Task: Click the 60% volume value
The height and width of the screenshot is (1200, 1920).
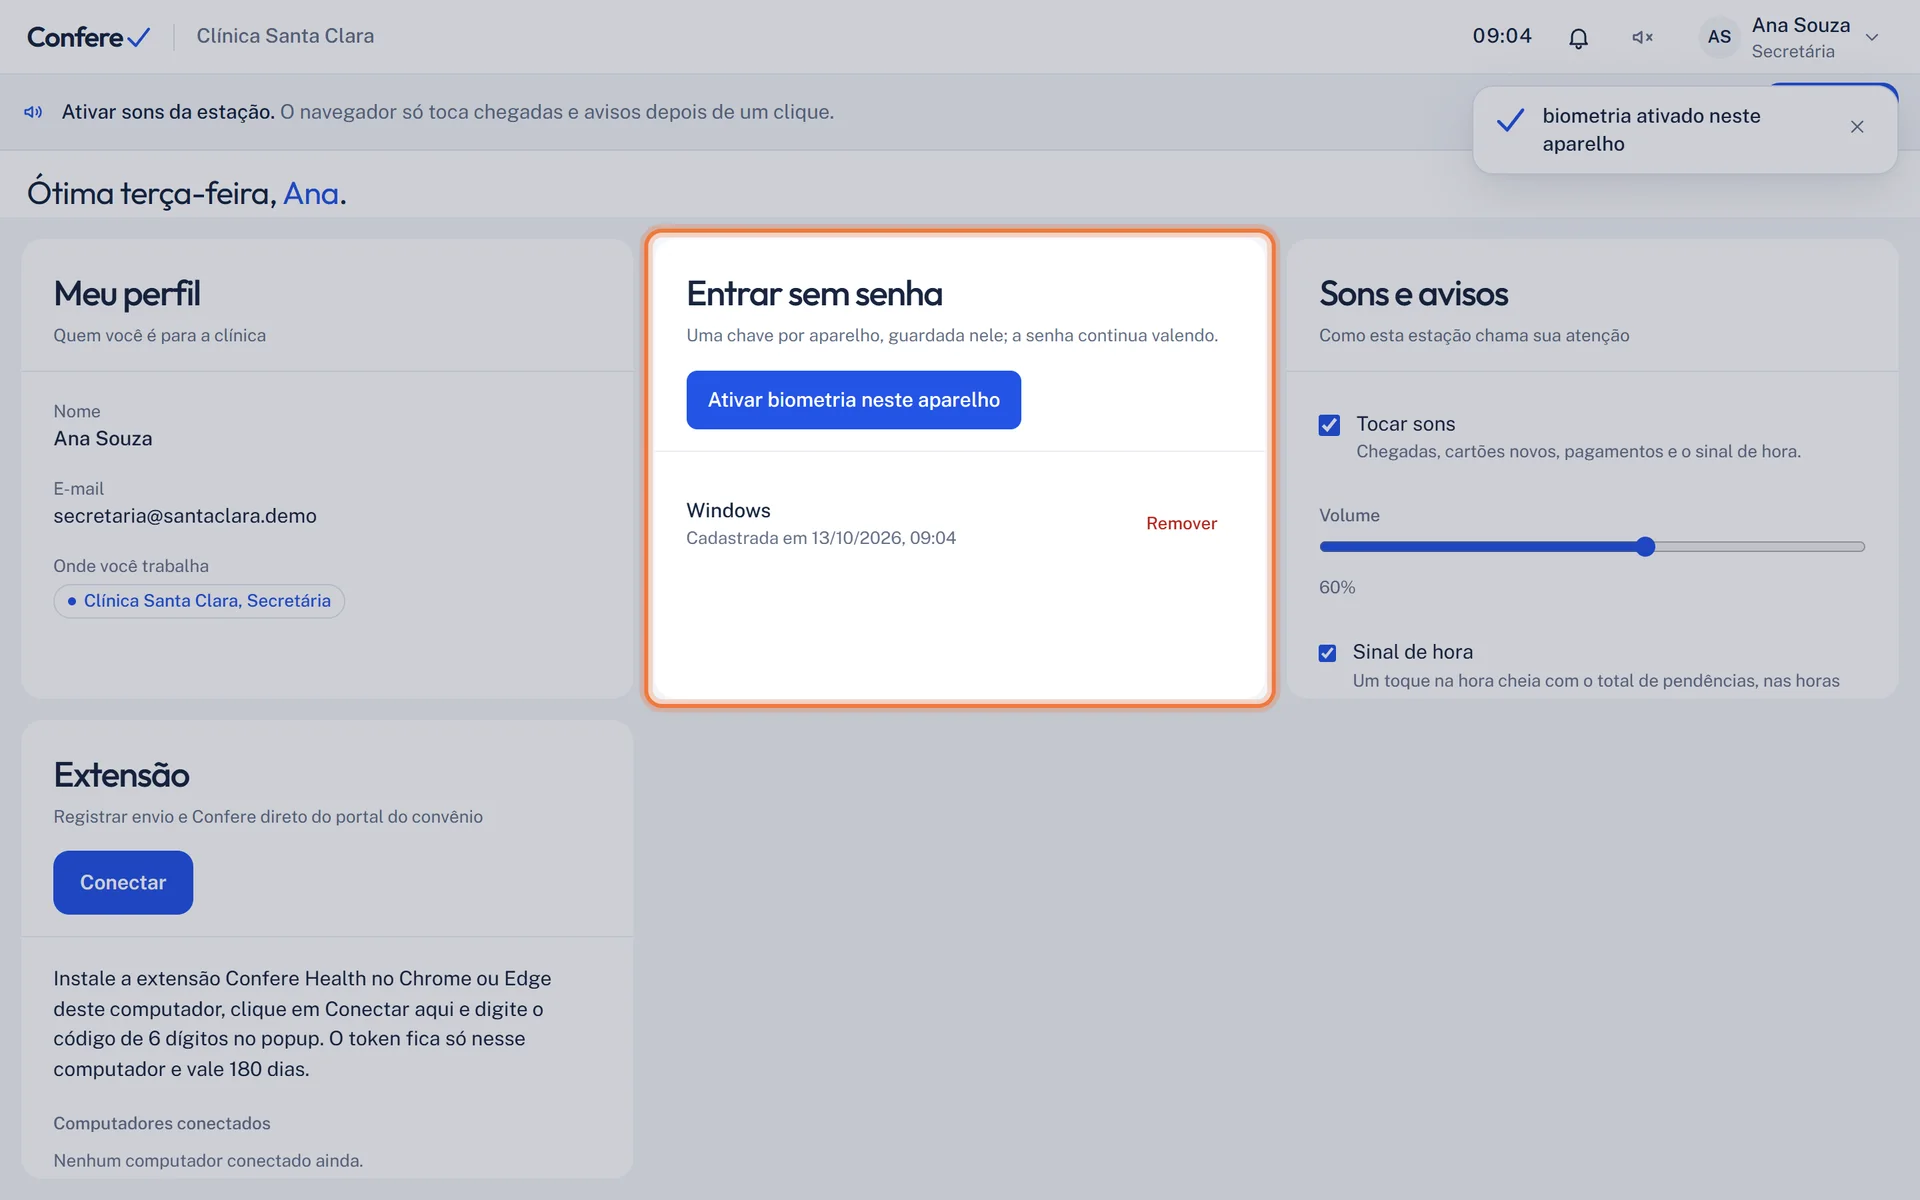Action: pos(1337,587)
